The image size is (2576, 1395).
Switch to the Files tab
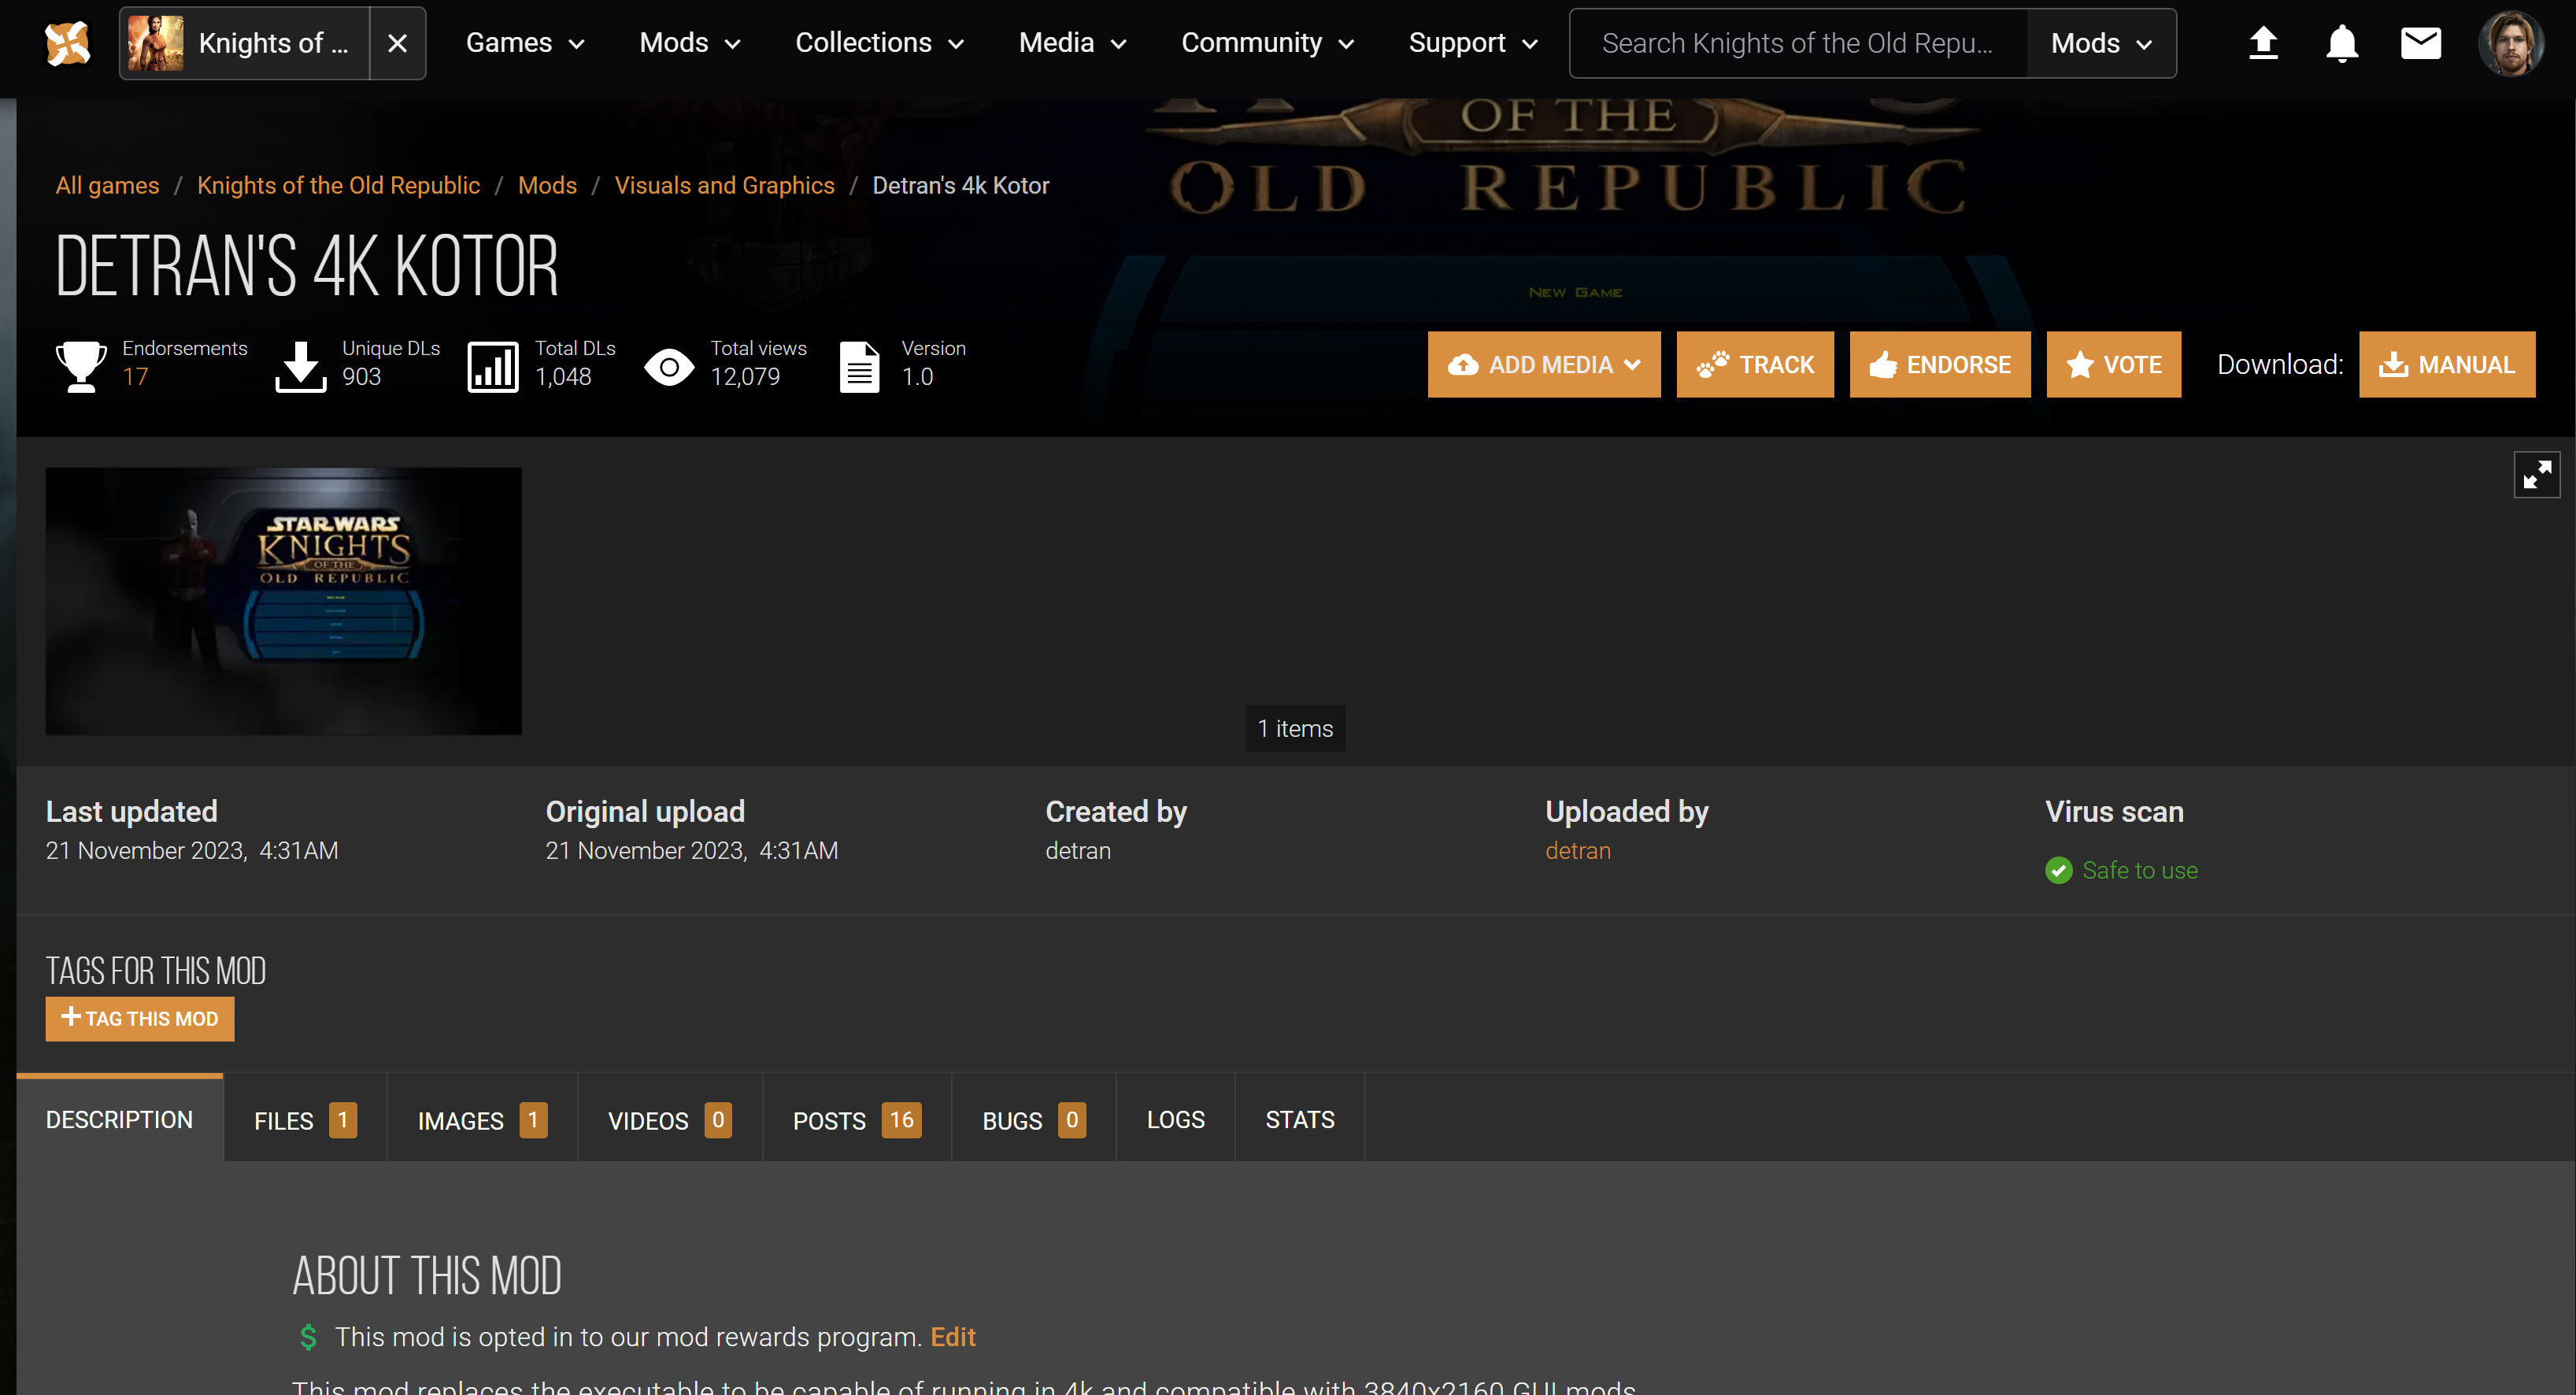pyautogui.click(x=305, y=1119)
